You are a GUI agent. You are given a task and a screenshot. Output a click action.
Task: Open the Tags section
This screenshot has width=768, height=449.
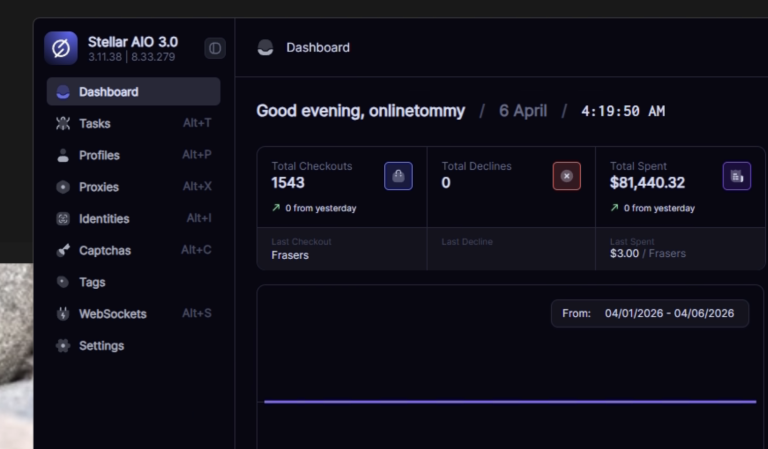[x=133, y=282]
